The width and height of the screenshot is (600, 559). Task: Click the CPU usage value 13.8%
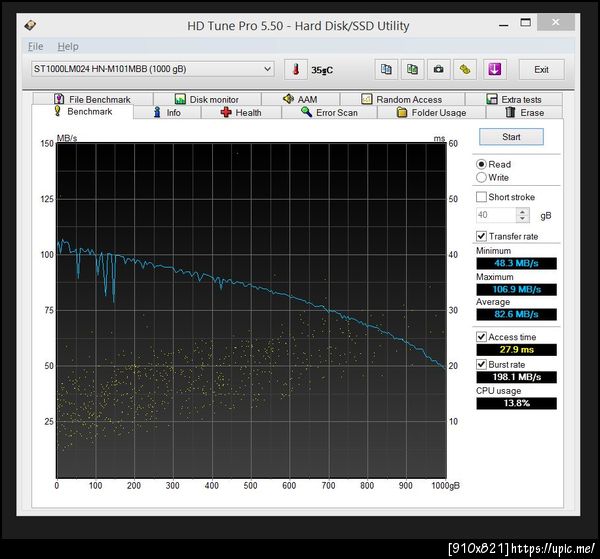pos(516,403)
